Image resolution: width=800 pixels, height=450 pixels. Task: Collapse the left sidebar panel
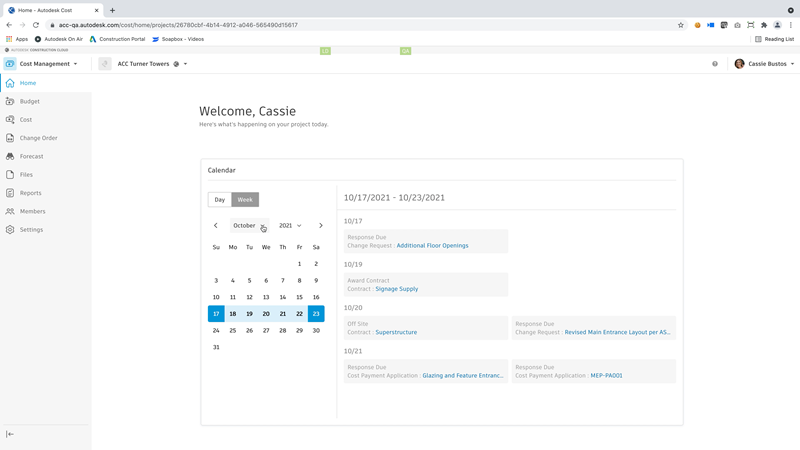tap(10, 434)
